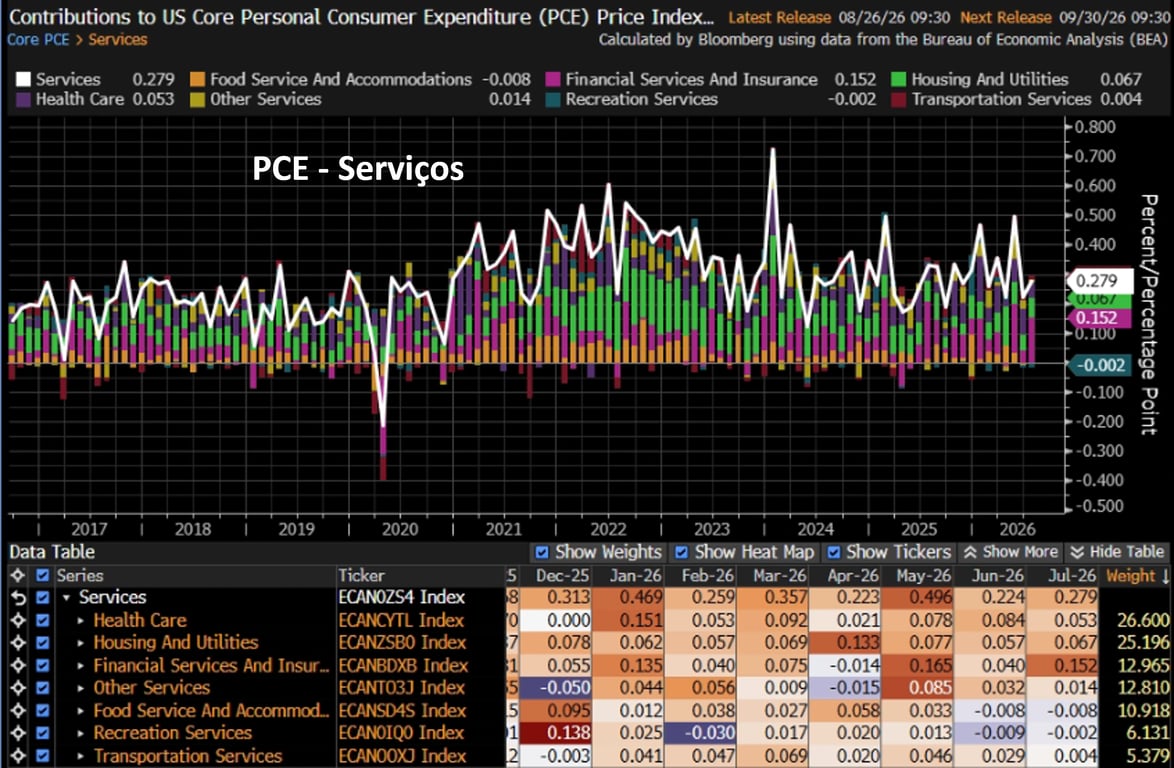Collapse the Services tree node
The height and width of the screenshot is (768, 1174).
(x=67, y=597)
